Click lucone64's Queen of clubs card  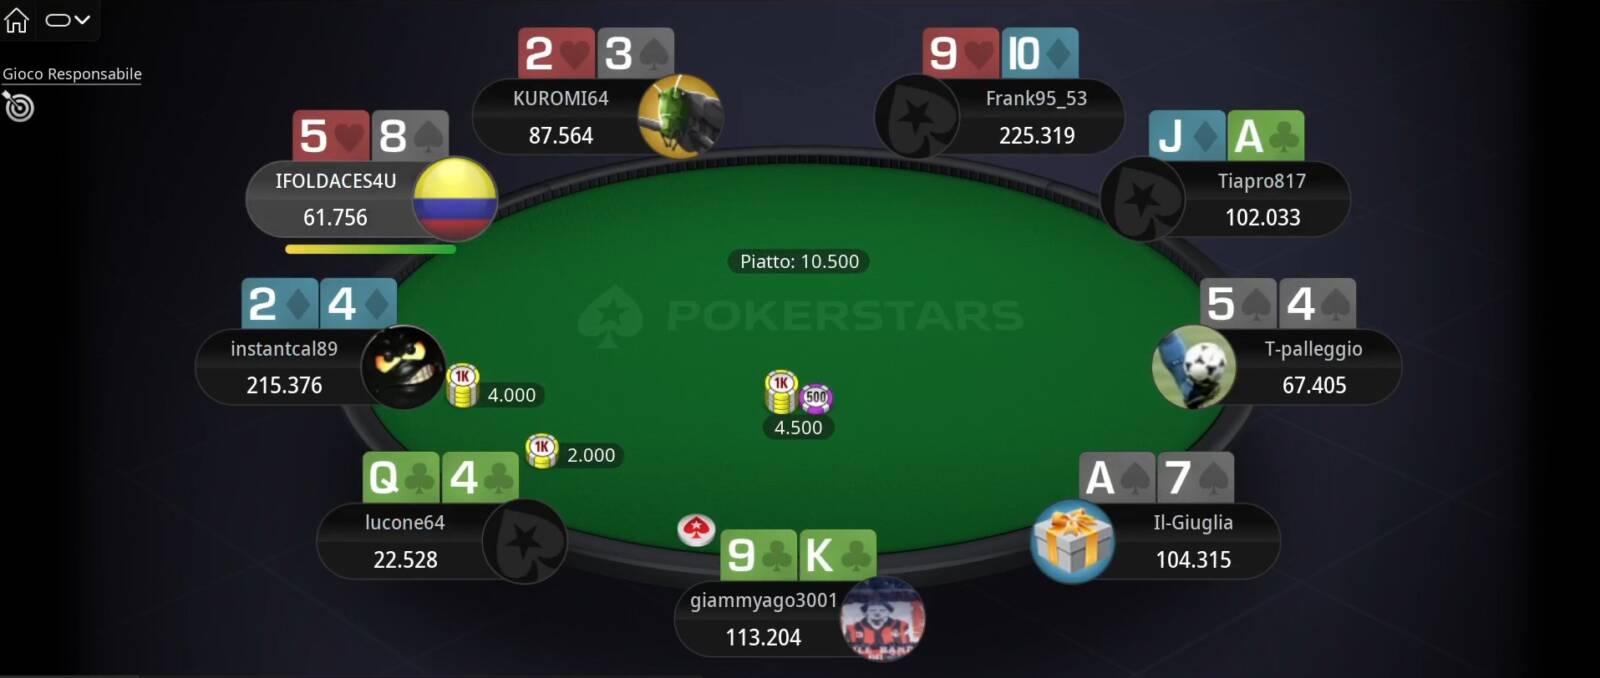click(401, 478)
